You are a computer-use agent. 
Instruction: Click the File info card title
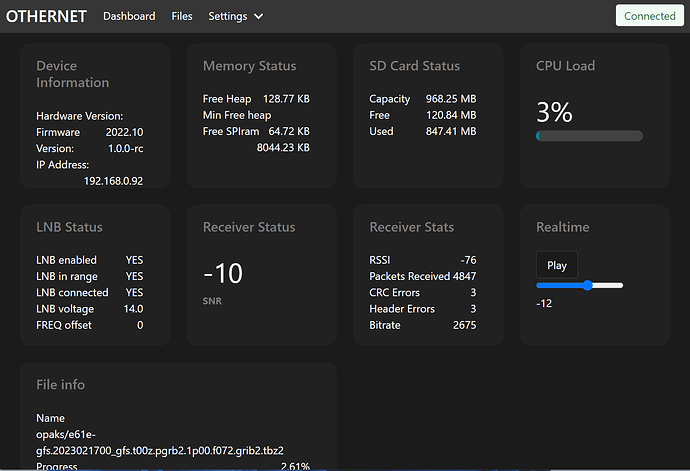[60, 384]
